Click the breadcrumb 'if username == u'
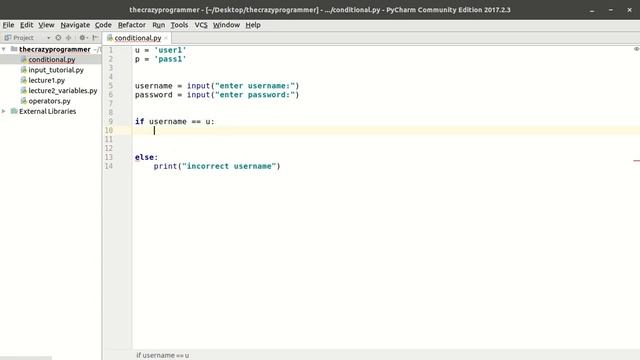Screen dimensions: 640x360 point(162,355)
